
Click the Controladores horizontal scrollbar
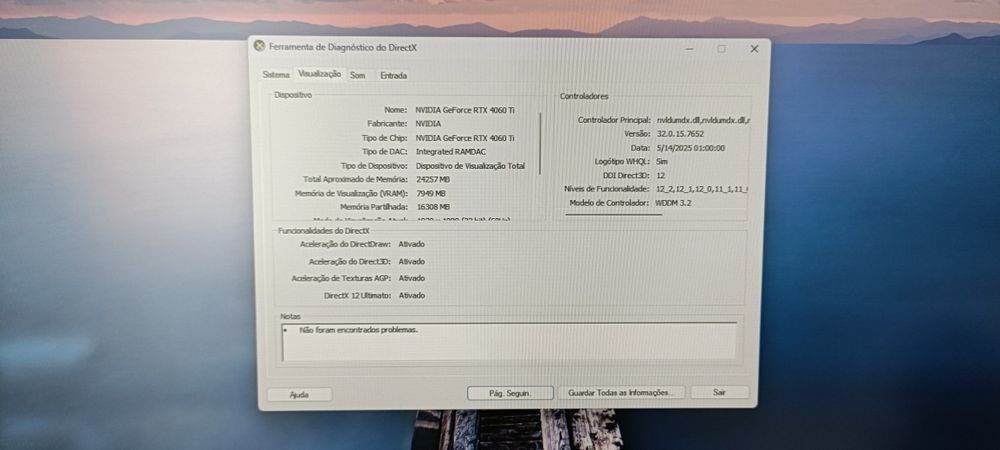(x=614, y=215)
